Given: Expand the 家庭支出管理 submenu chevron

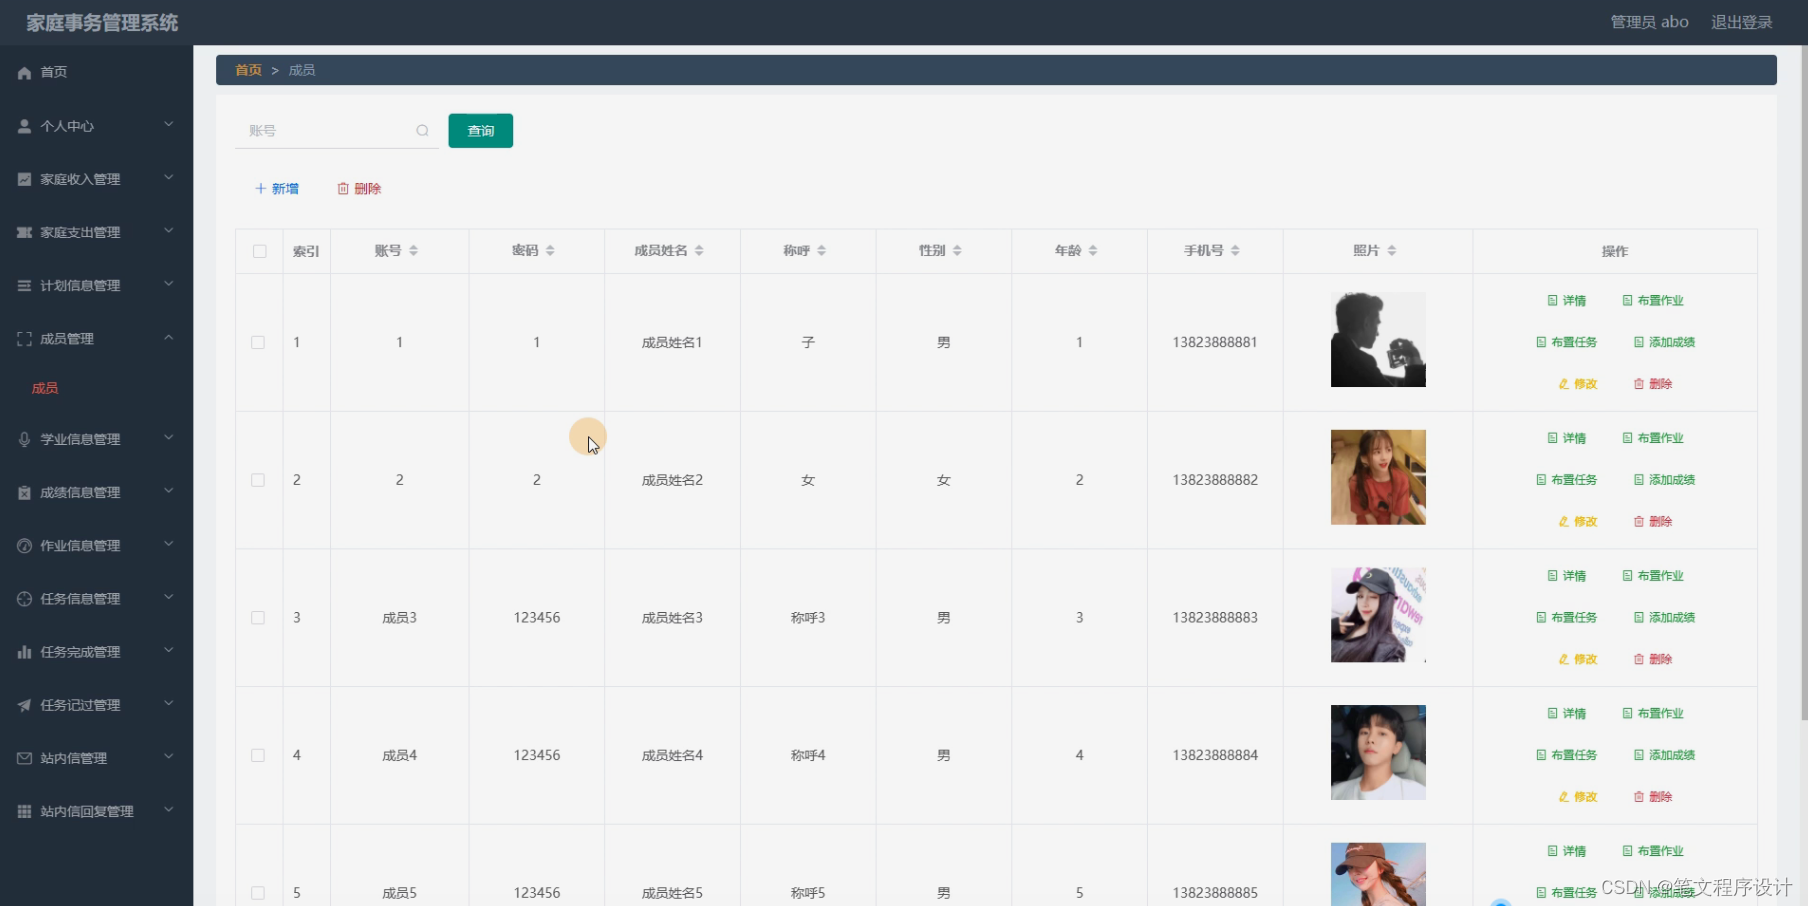Looking at the screenshot, I should [169, 230].
